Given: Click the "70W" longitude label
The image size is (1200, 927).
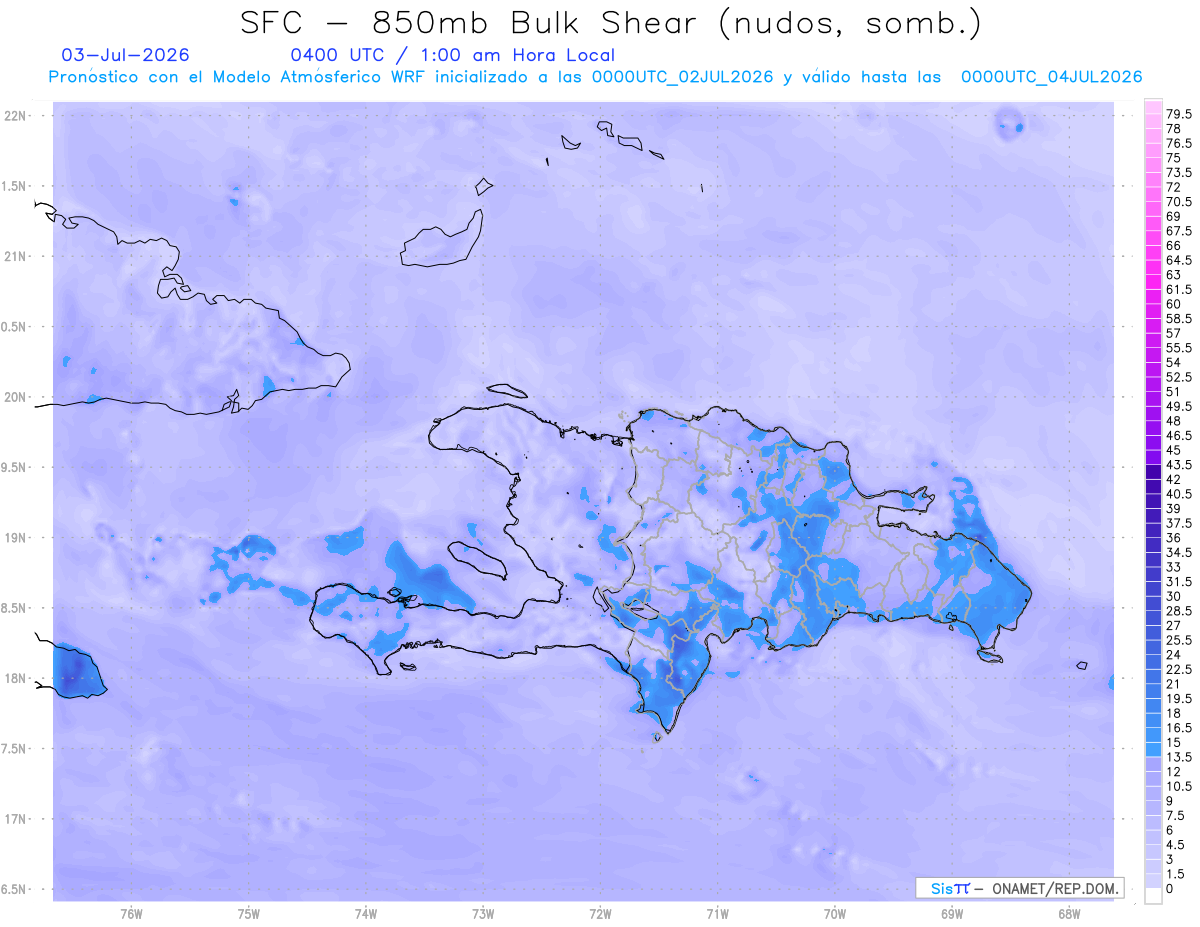Looking at the screenshot, I should coord(835,914).
